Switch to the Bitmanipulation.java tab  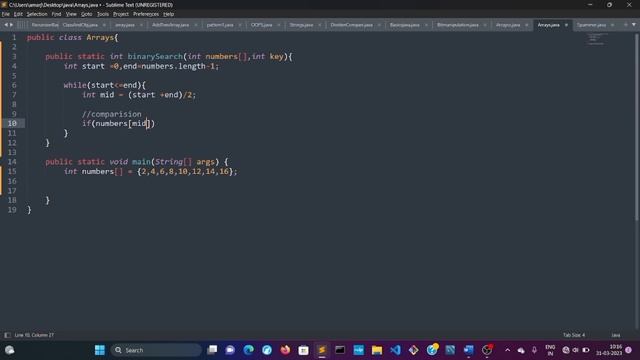coord(458,25)
